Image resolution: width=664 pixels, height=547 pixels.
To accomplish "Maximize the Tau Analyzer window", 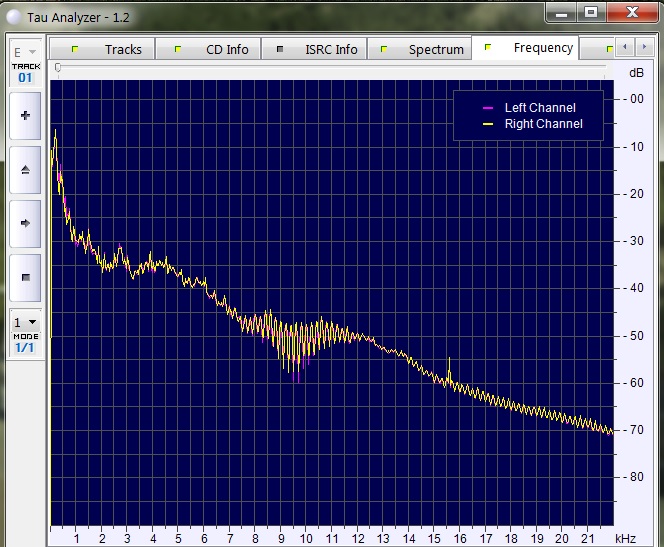I will pos(591,12).
